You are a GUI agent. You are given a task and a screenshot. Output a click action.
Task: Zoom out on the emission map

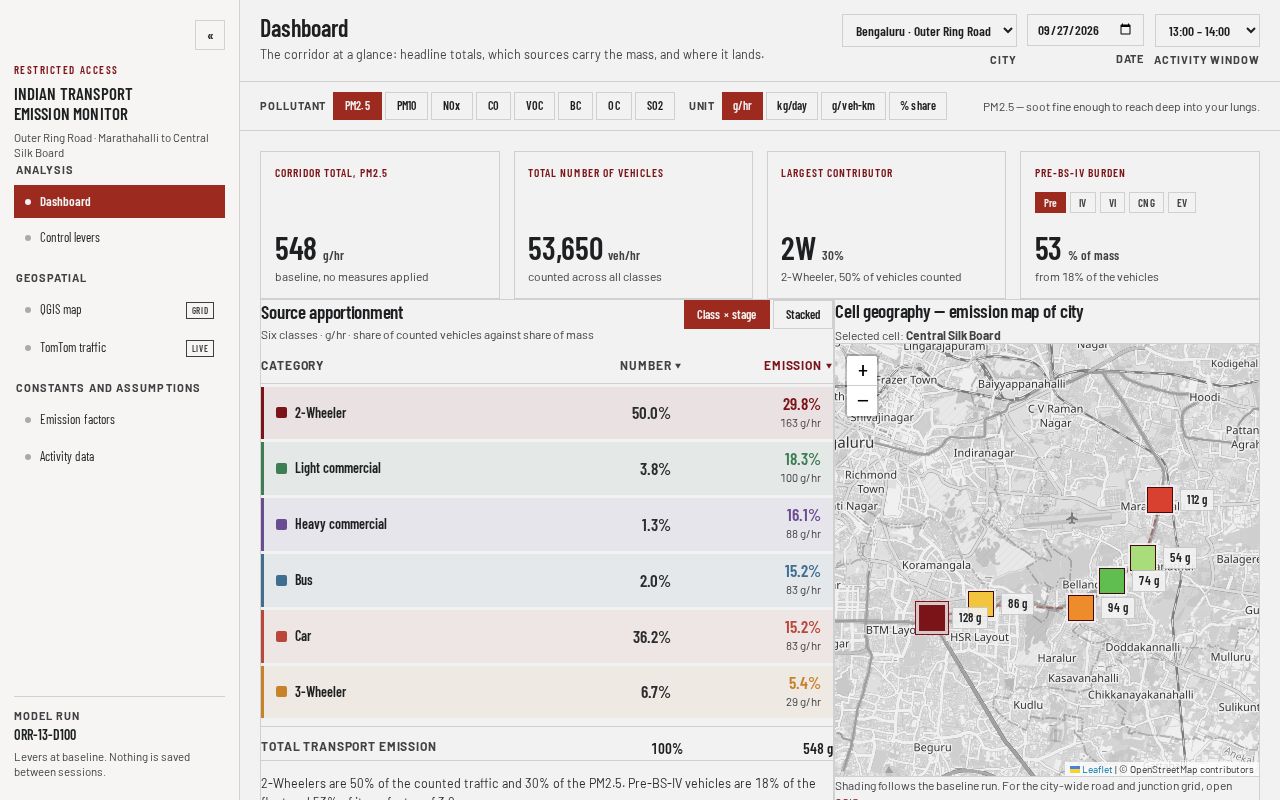click(x=862, y=401)
